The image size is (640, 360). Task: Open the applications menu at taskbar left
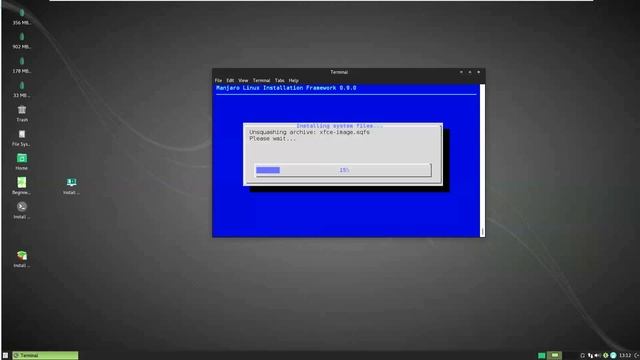pyautogui.click(x=5, y=356)
